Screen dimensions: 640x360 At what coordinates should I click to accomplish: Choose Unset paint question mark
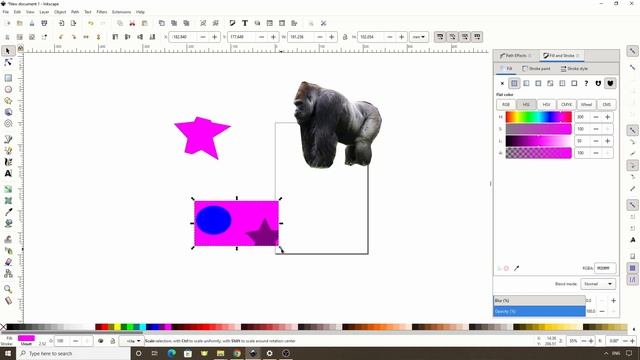click(586, 83)
